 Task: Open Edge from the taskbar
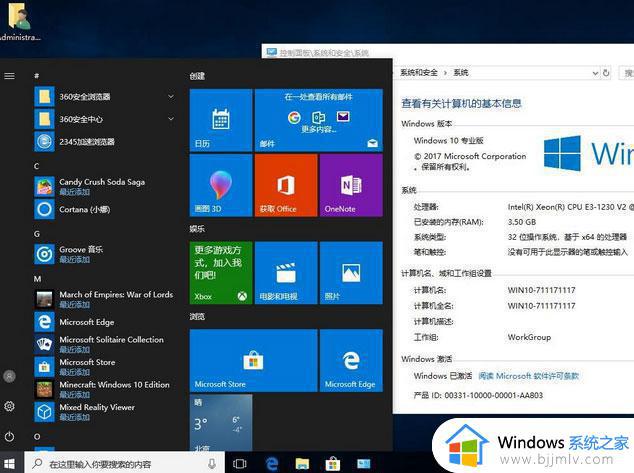click(272, 464)
